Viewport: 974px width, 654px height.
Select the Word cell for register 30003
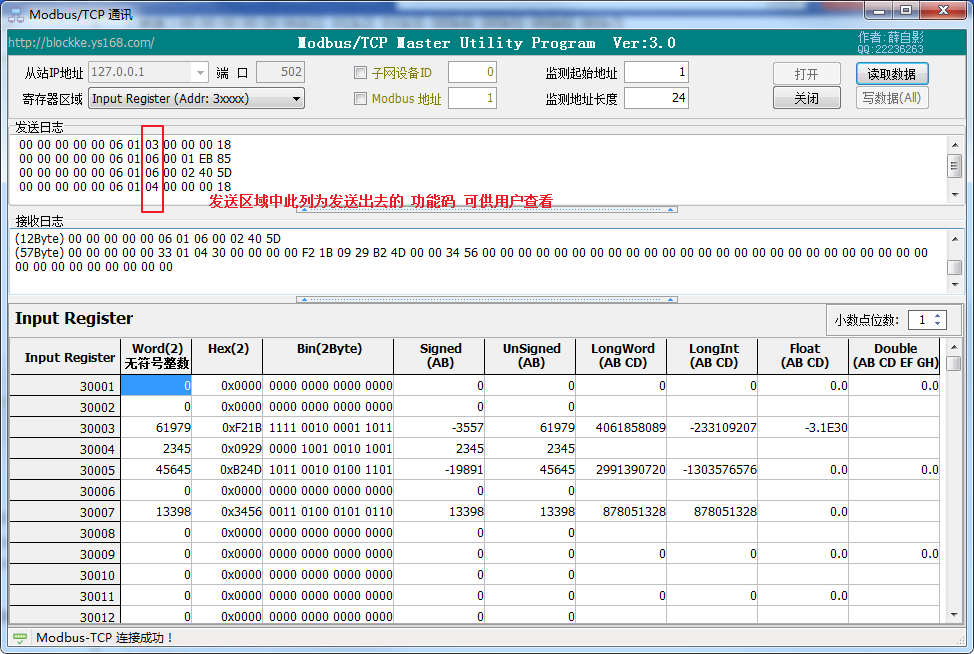pos(156,428)
